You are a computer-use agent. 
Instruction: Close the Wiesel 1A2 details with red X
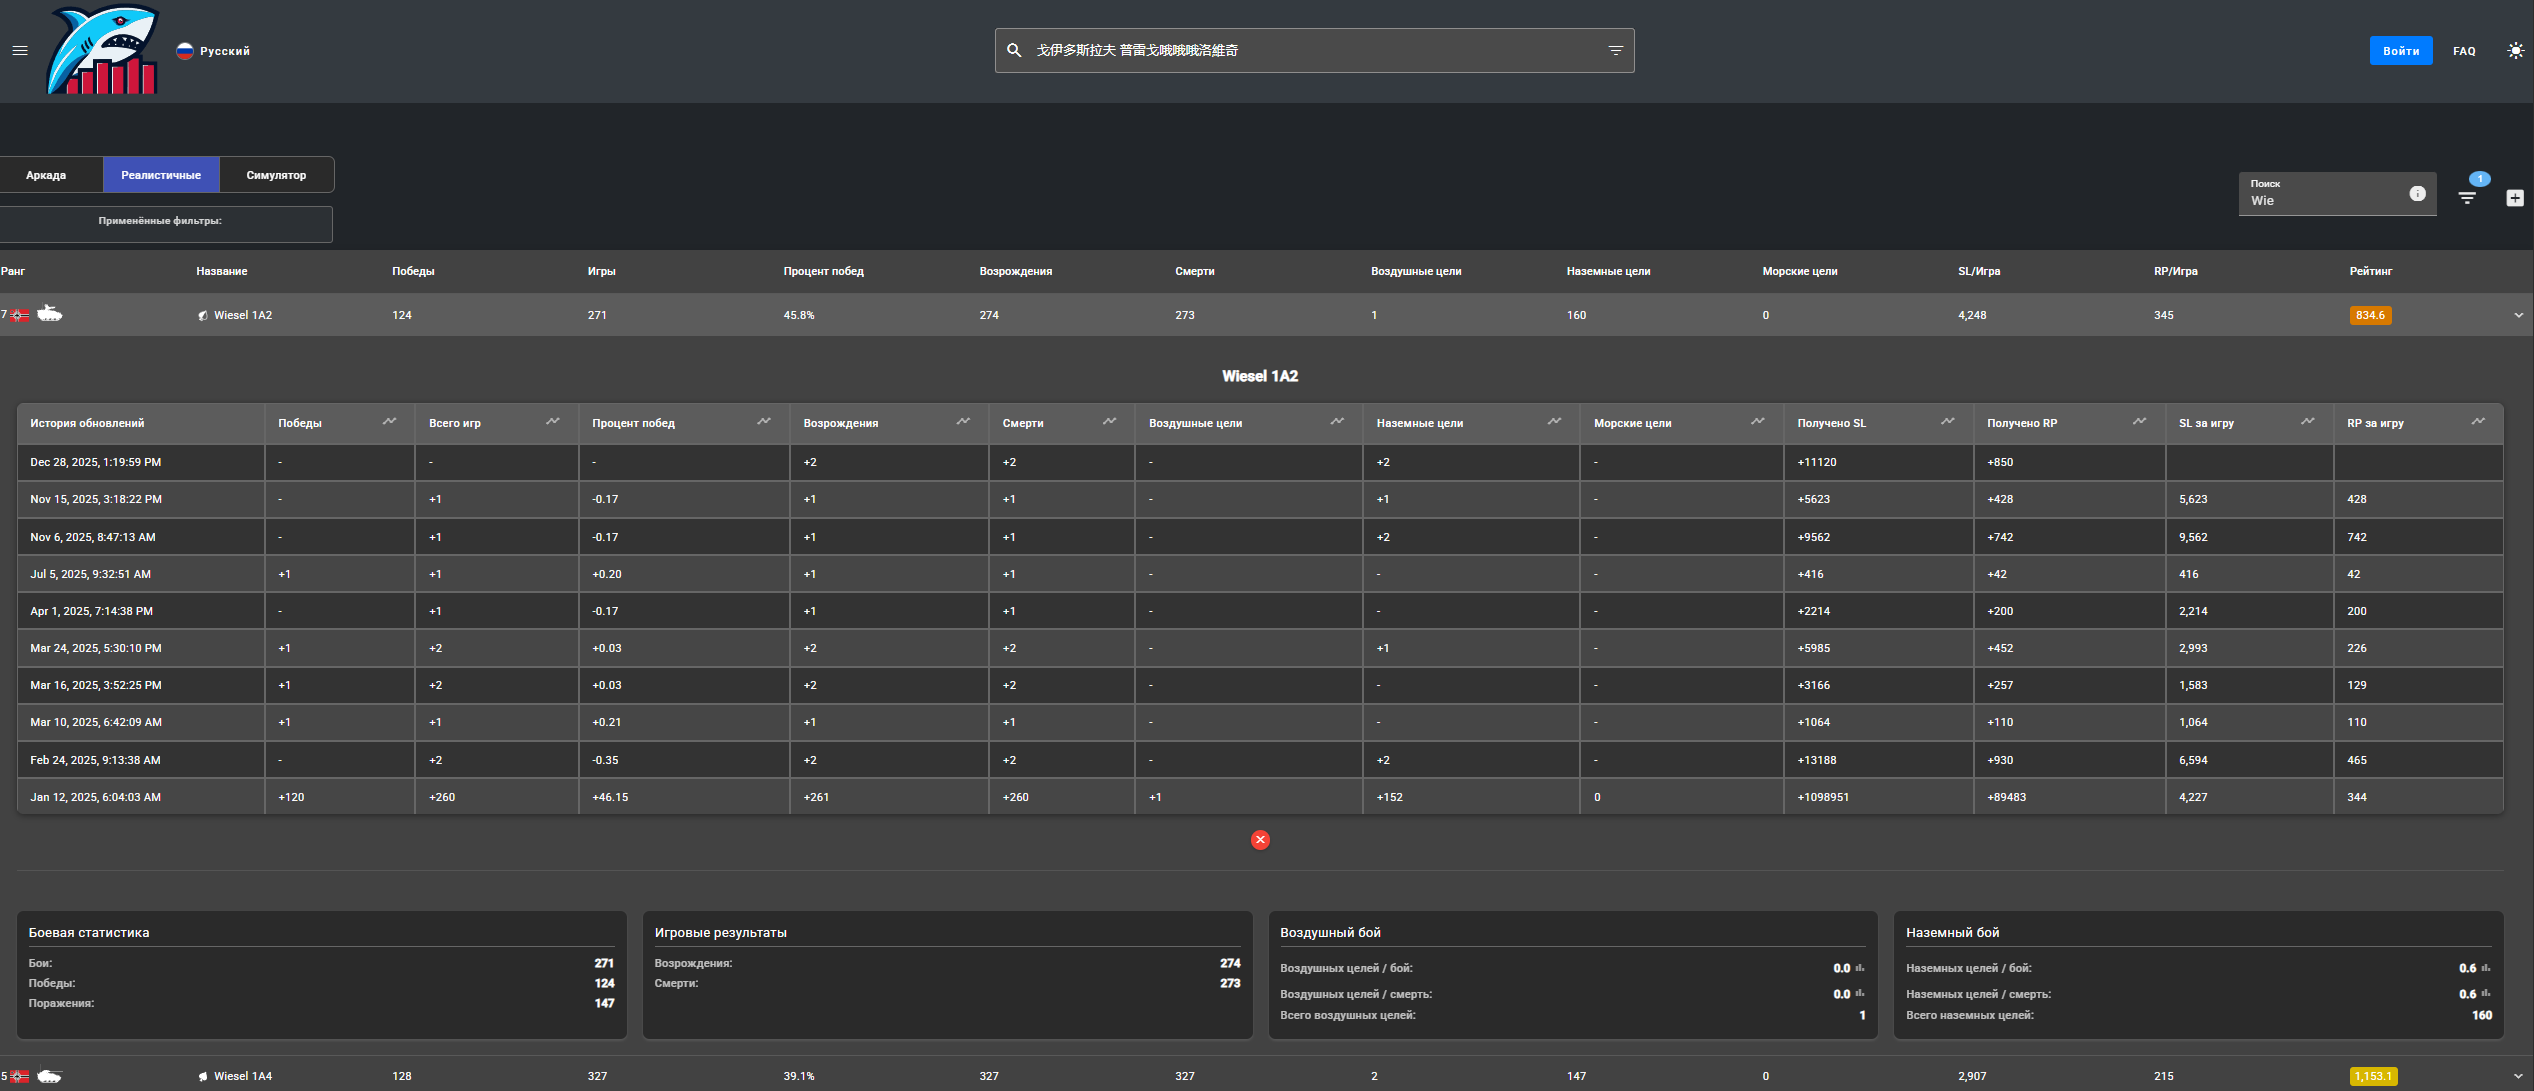1260,840
